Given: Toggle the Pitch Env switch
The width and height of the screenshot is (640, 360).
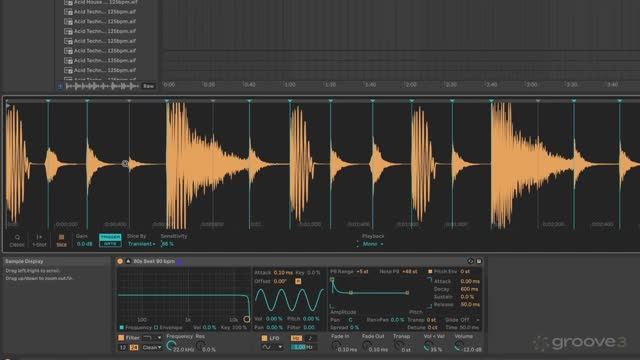Looking at the screenshot, I should (430, 271).
